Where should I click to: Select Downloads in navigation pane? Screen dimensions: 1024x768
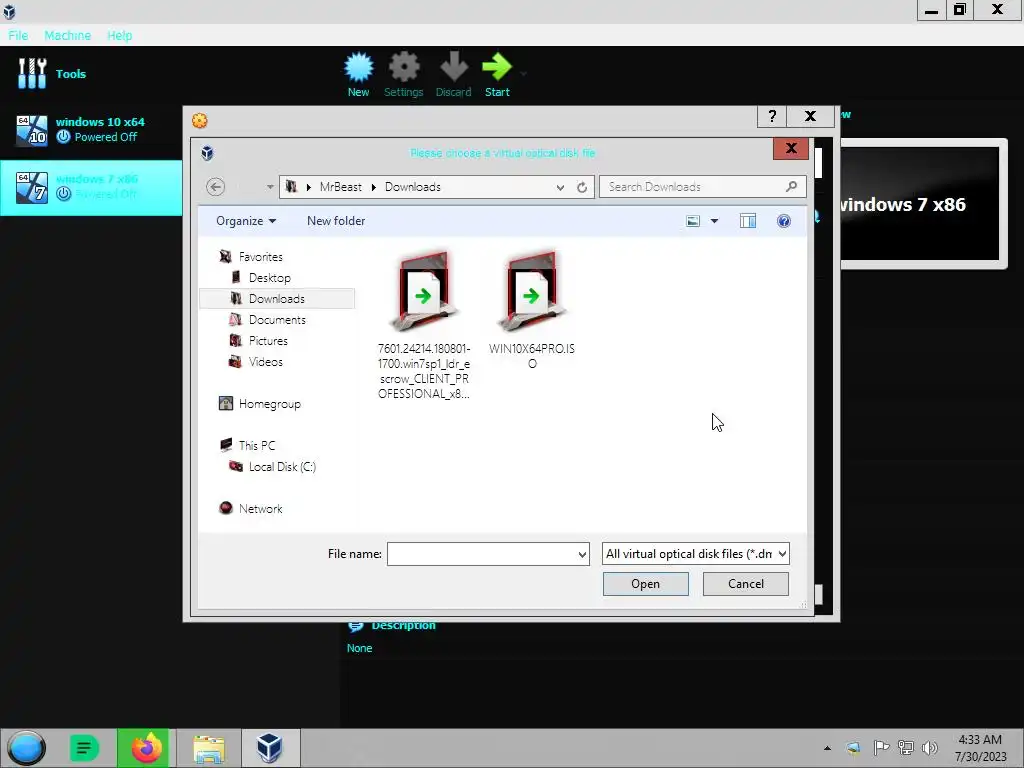(277, 298)
